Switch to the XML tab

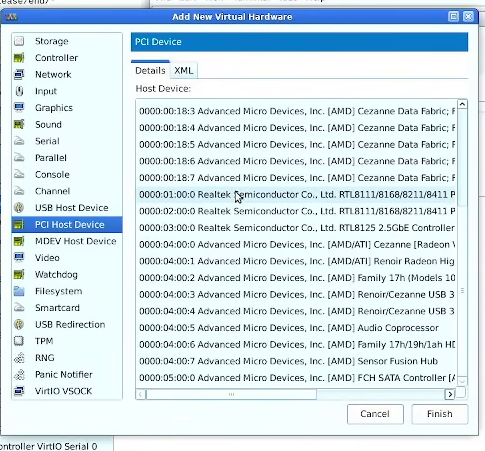click(184, 70)
